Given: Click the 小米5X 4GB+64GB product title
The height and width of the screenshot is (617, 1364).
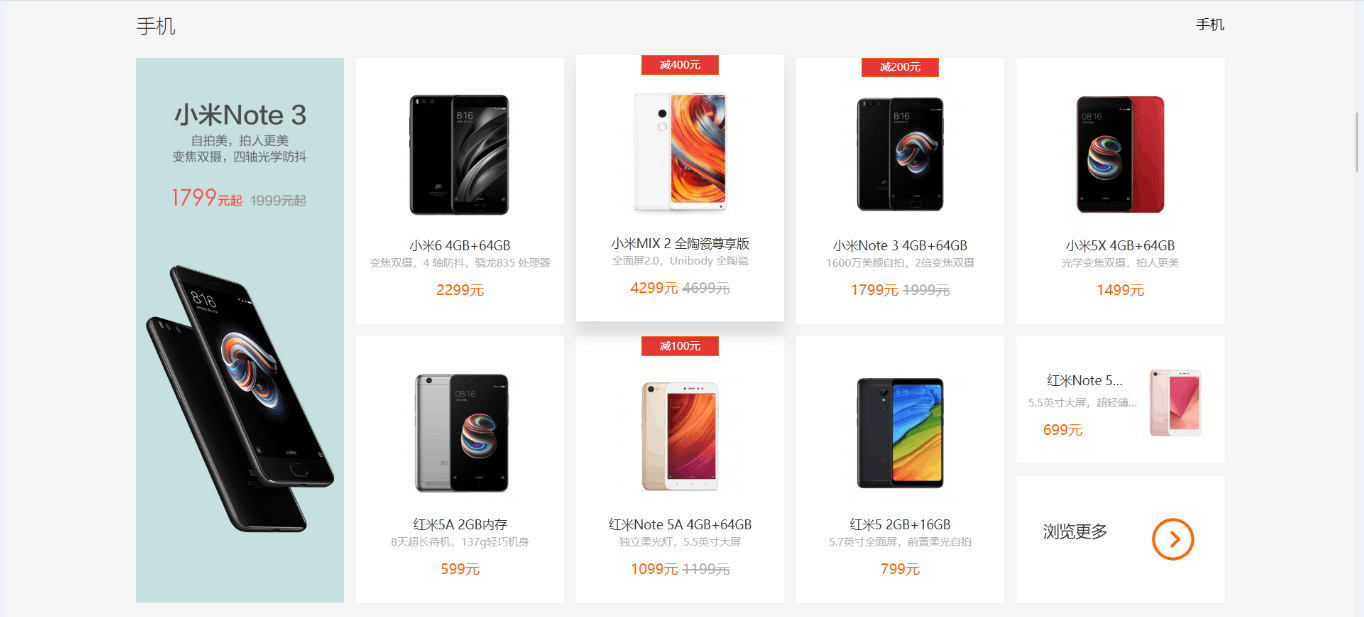Looking at the screenshot, I should (1120, 245).
